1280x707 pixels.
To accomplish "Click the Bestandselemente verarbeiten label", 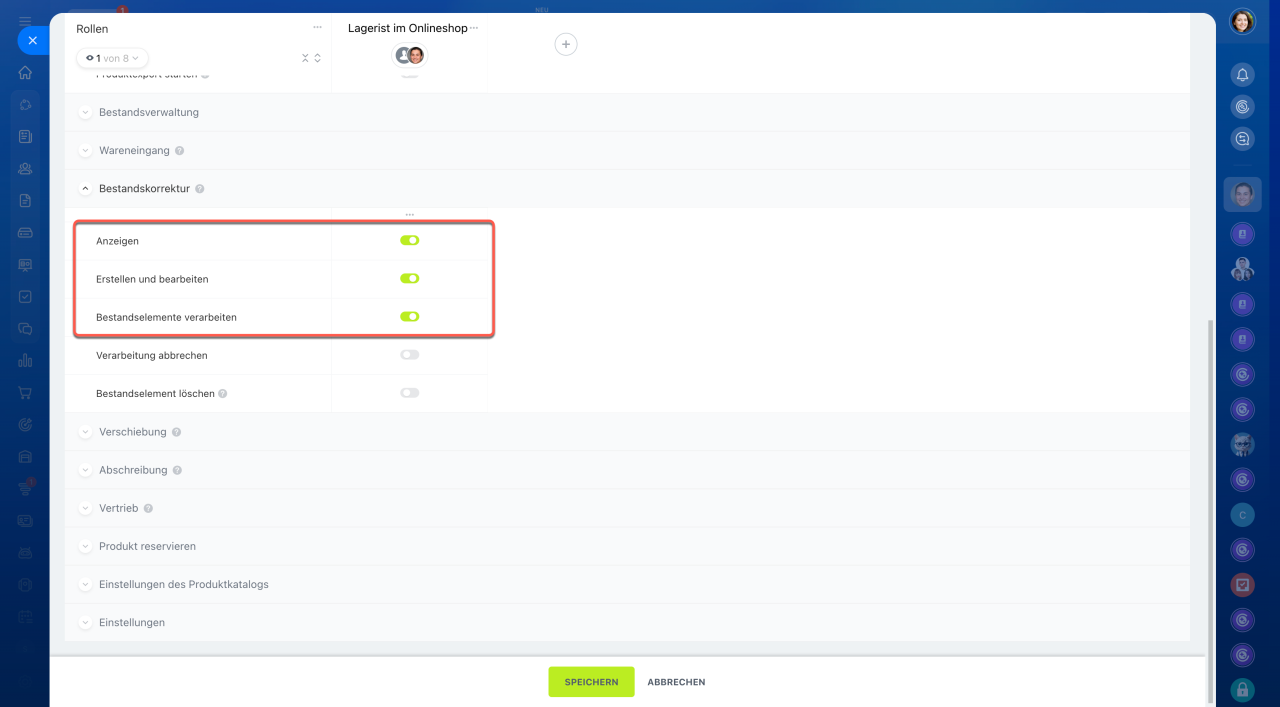I will 166,317.
